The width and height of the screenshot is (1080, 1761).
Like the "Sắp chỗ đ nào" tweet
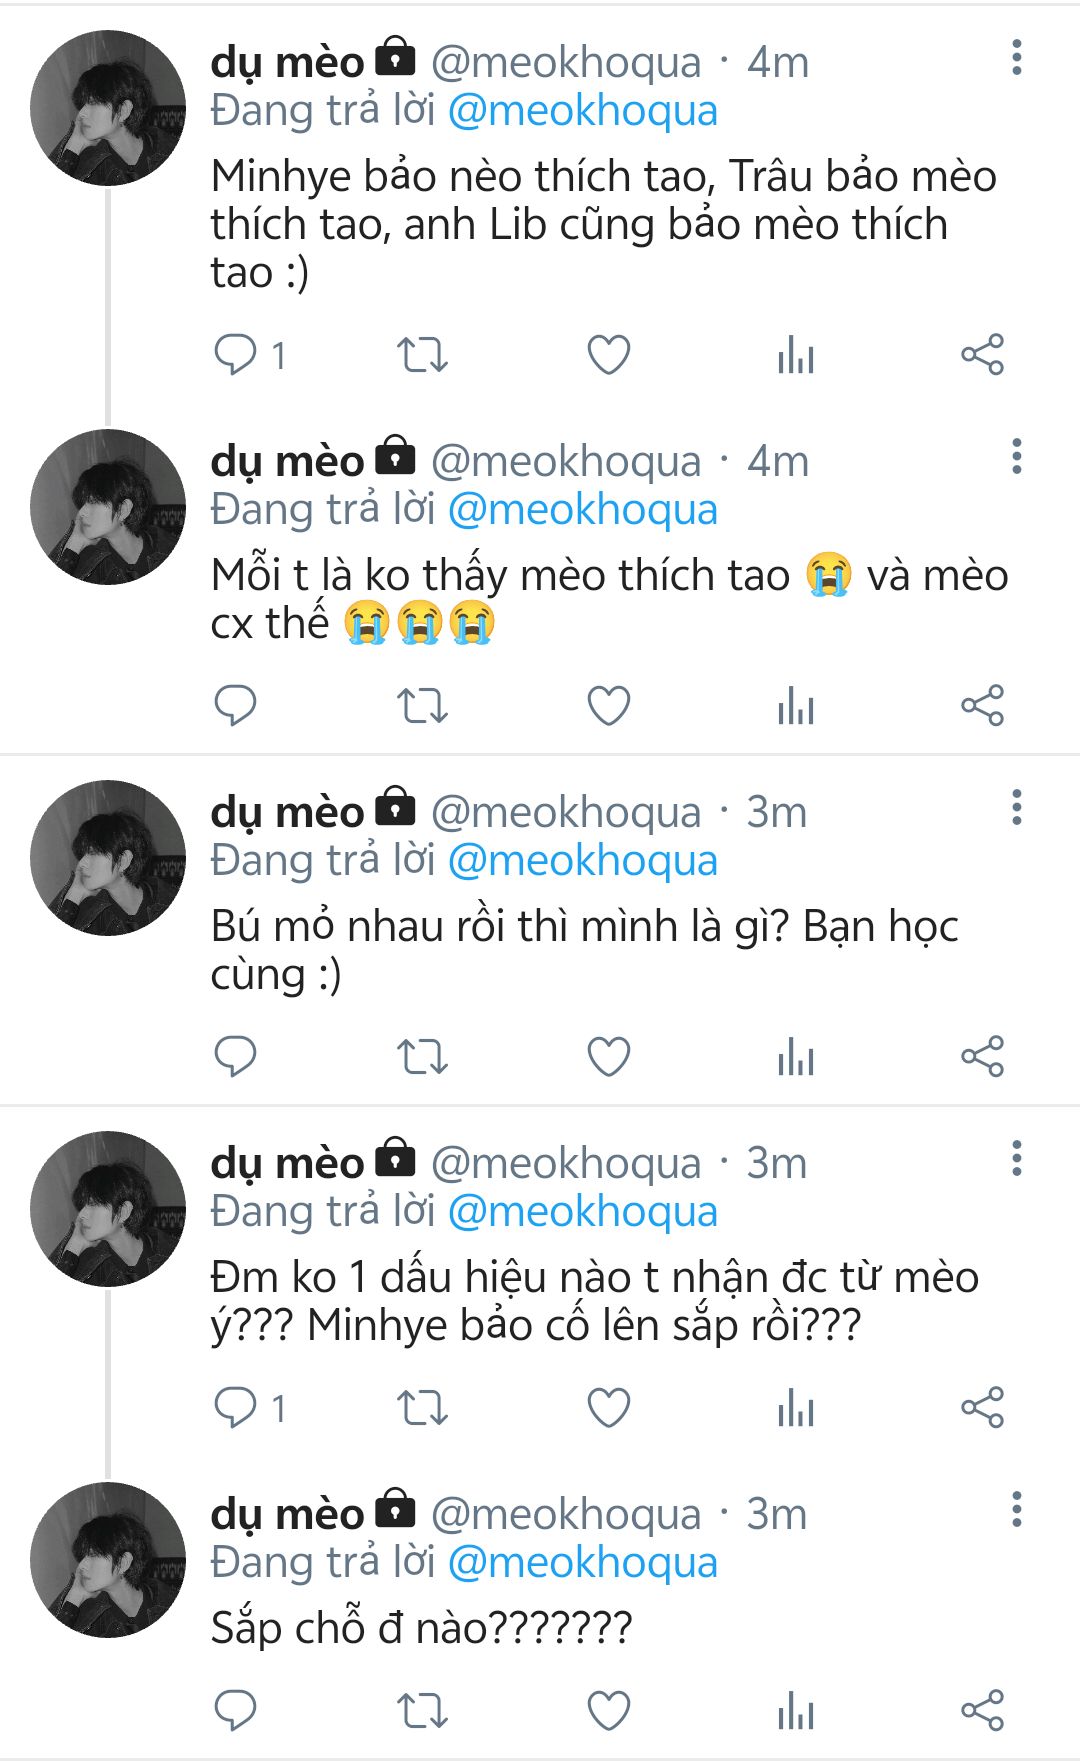tap(608, 1710)
